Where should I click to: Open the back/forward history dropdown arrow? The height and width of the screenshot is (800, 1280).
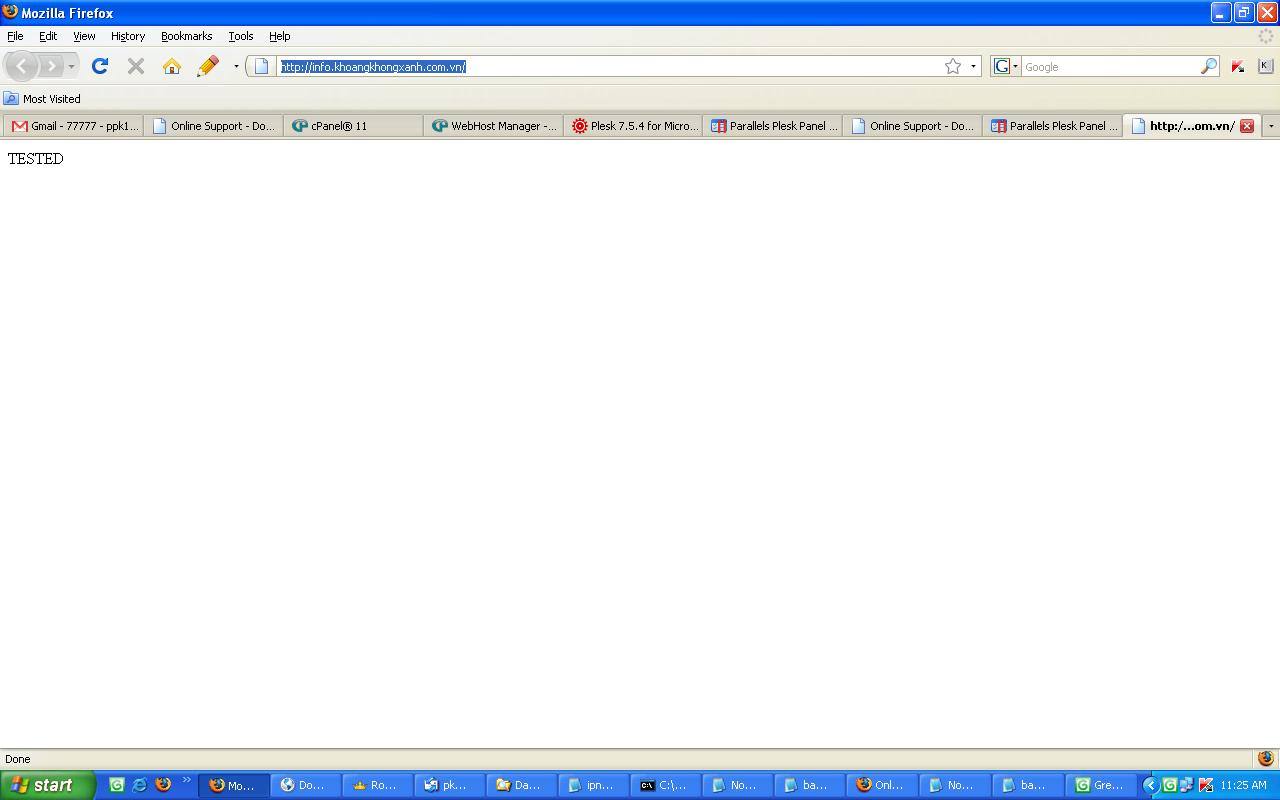tap(71, 66)
